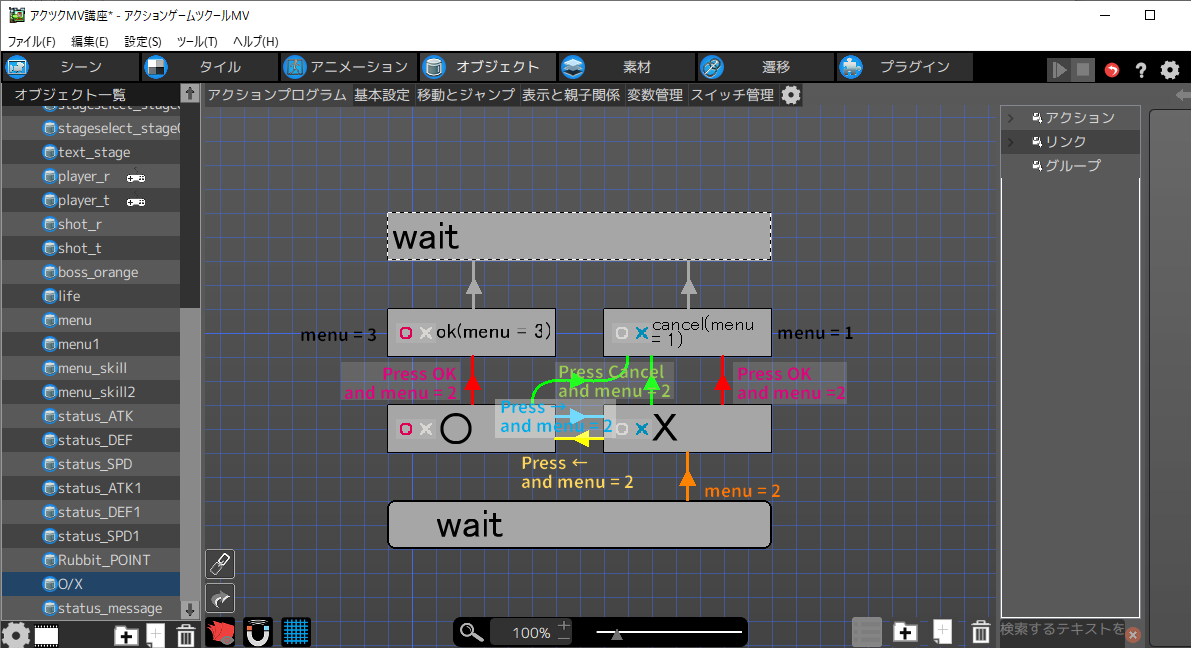
Task: Click the red layers visibility icon
Action: (220, 632)
